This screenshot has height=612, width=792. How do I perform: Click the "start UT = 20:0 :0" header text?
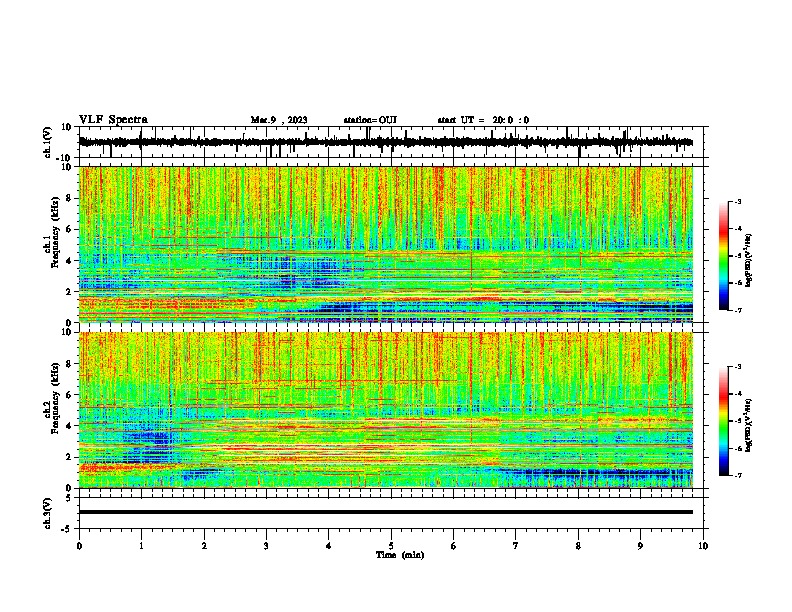pyautogui.click(x=483, y=120)
